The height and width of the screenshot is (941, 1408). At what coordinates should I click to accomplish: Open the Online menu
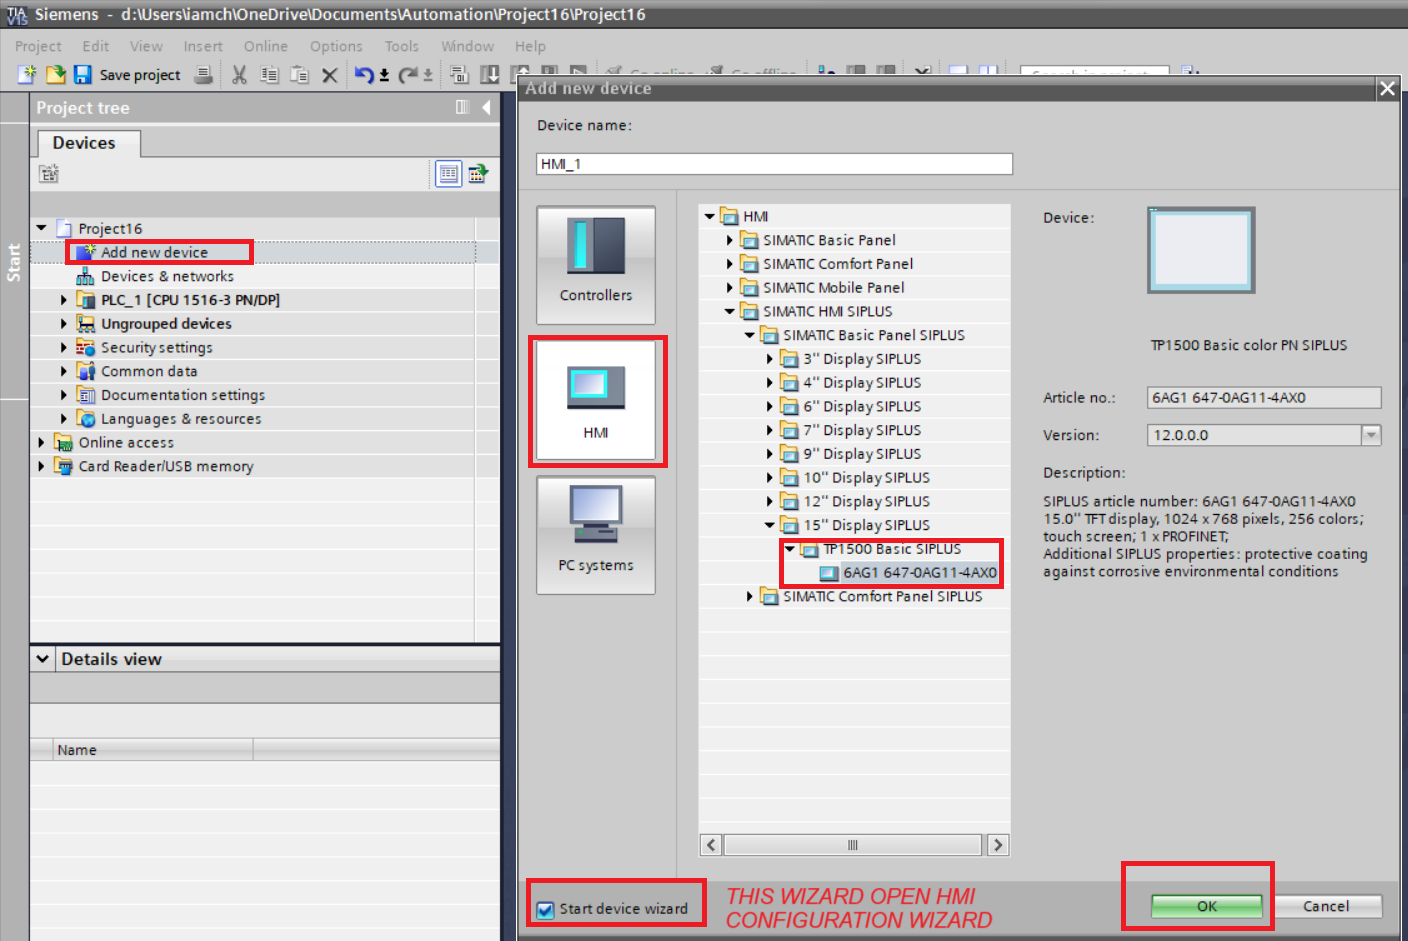point(266,46)
